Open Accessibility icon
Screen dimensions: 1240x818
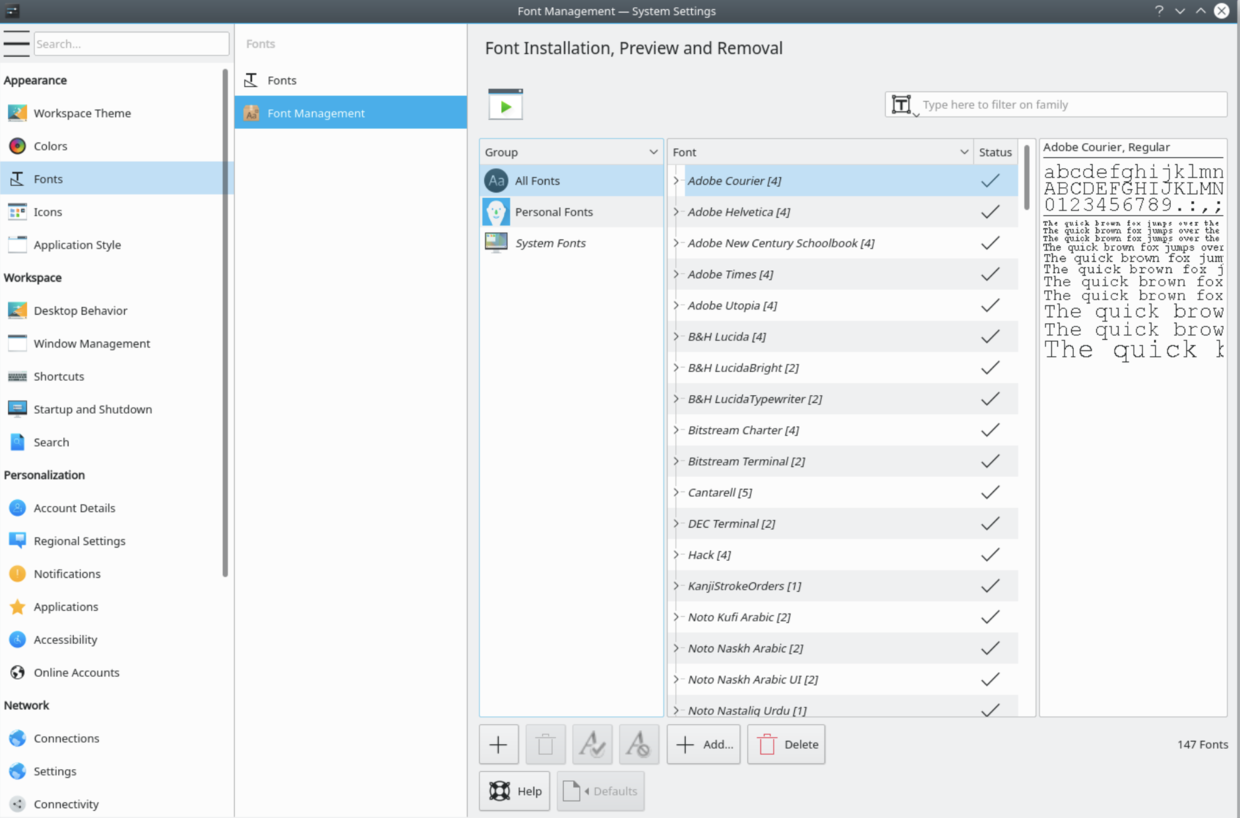point(17,640)
